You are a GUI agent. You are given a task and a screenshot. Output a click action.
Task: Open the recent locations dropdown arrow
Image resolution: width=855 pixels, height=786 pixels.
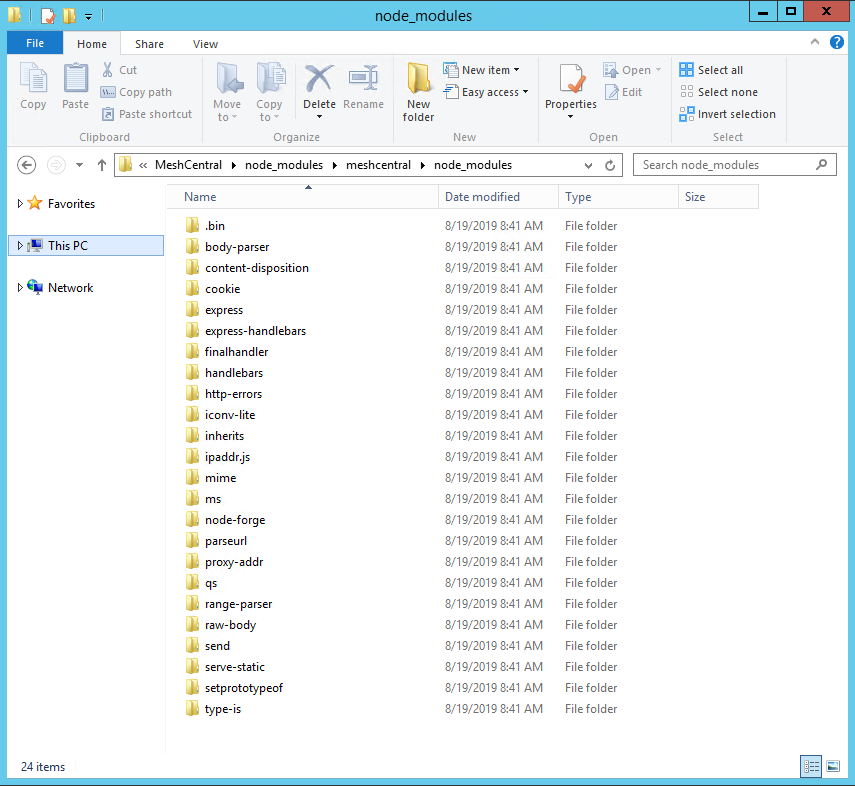pos(80,165)
